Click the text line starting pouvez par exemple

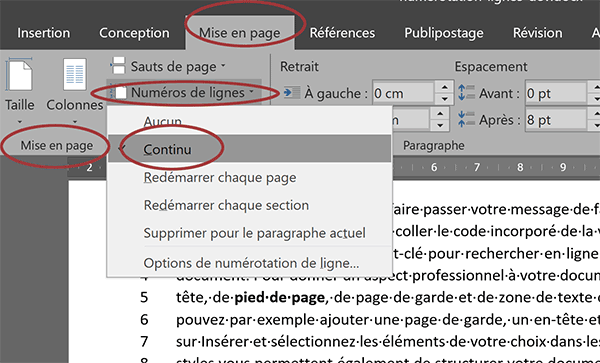[x=388, y=319]
